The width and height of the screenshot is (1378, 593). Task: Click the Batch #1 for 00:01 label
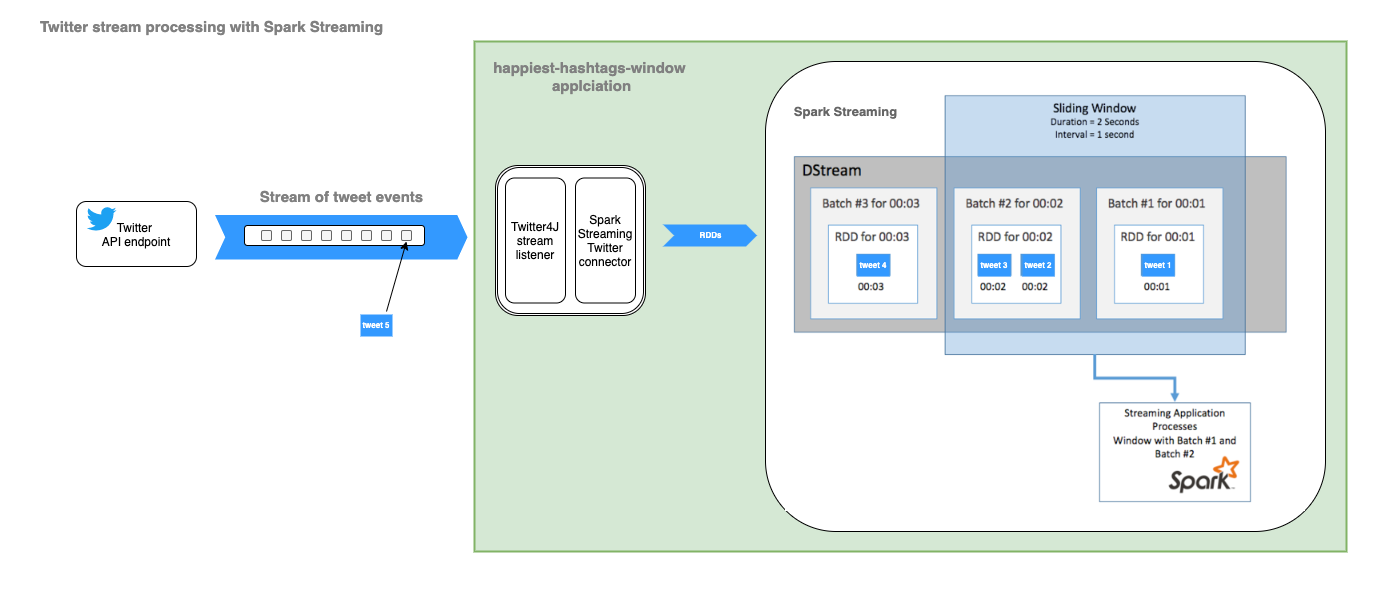click(x=1157, y=203)
